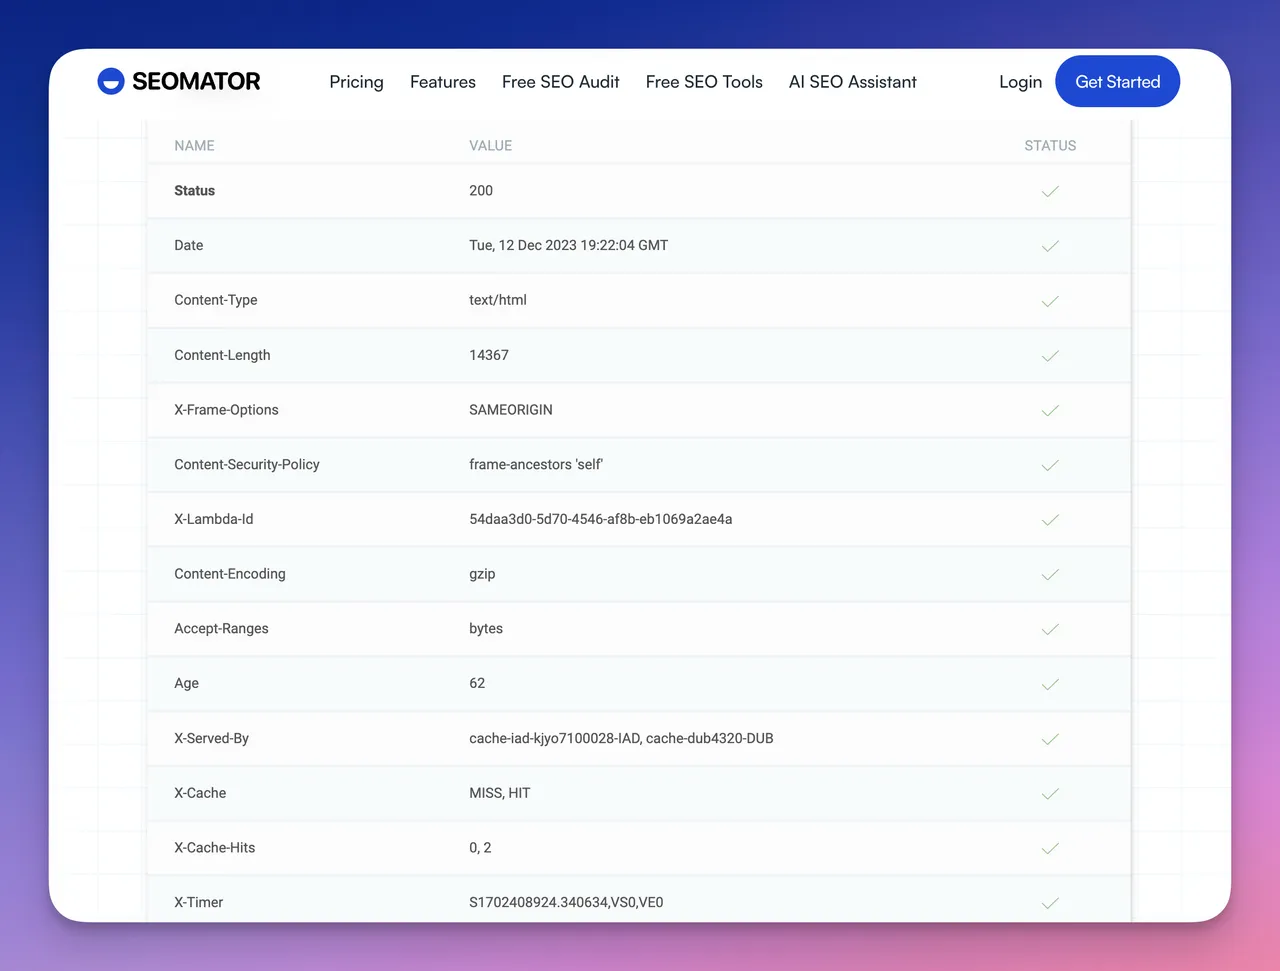Select the X-Cache-Hits label
The image size is (1280, 971).
(214, 847)
